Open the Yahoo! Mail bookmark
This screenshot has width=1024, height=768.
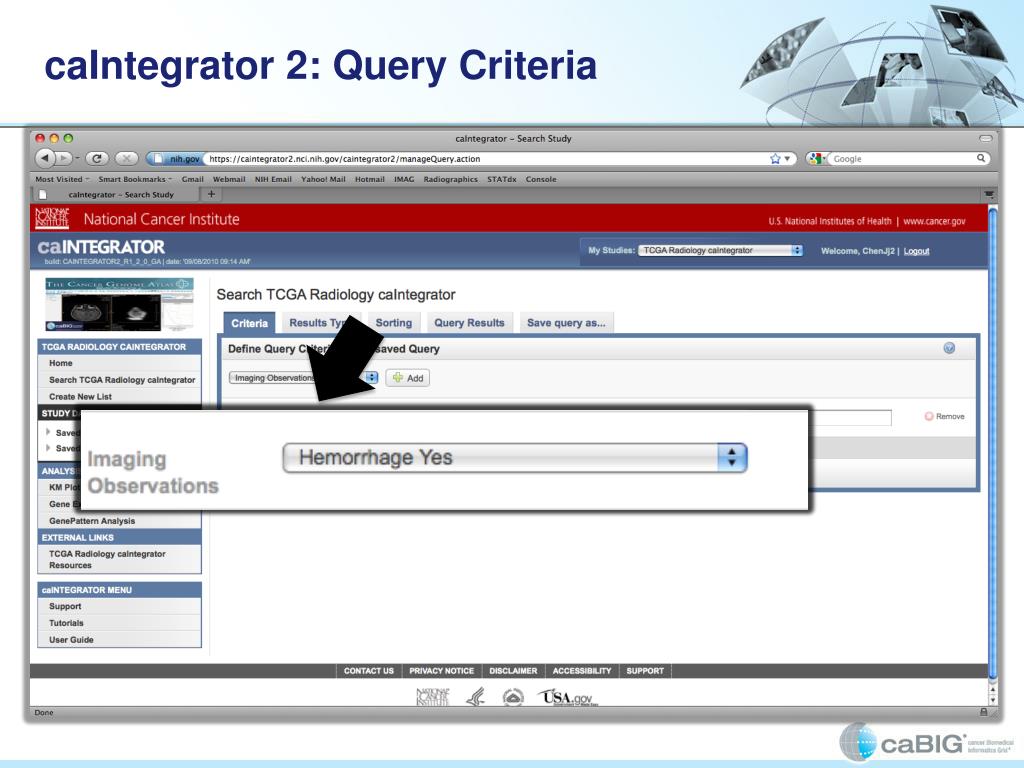click(x=323, y=179)
